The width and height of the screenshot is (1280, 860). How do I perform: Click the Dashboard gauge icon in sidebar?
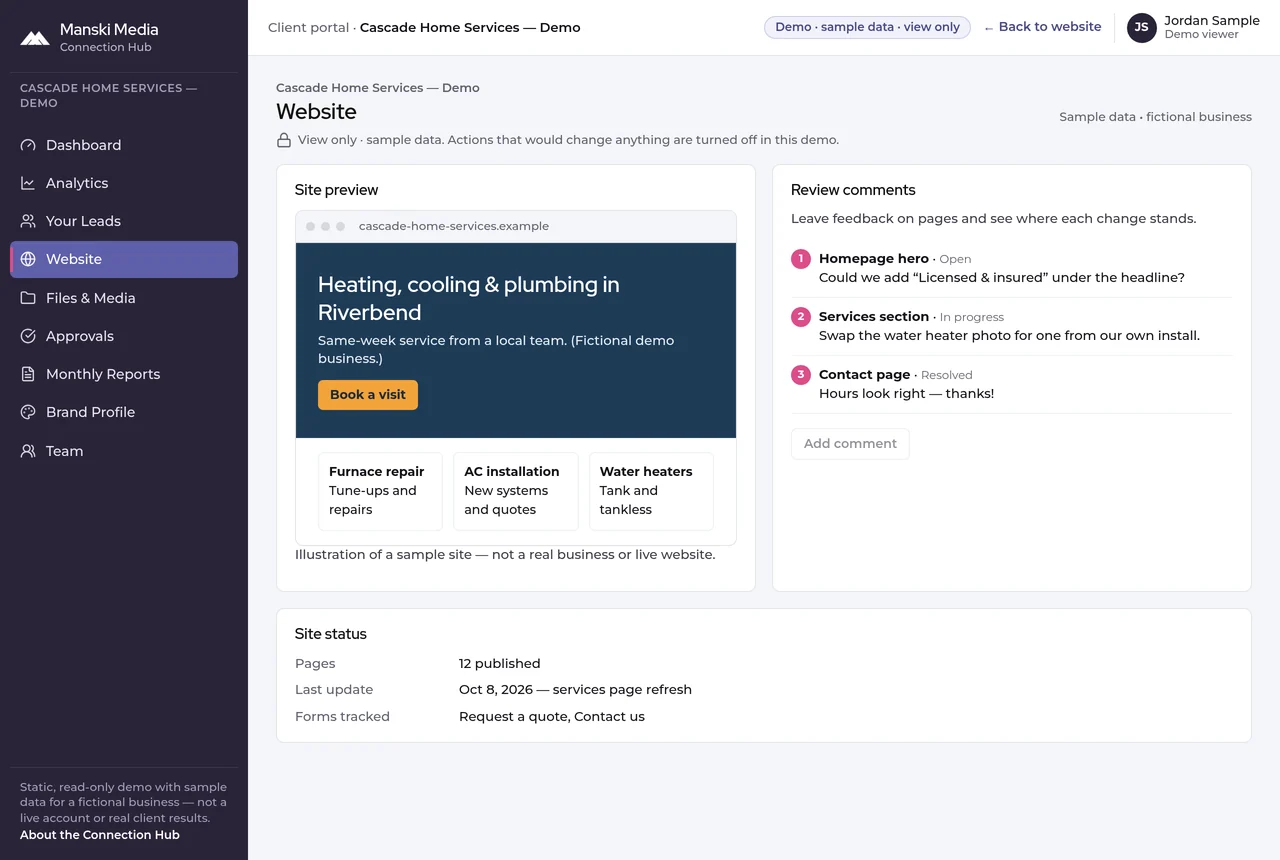coord(28,145)
